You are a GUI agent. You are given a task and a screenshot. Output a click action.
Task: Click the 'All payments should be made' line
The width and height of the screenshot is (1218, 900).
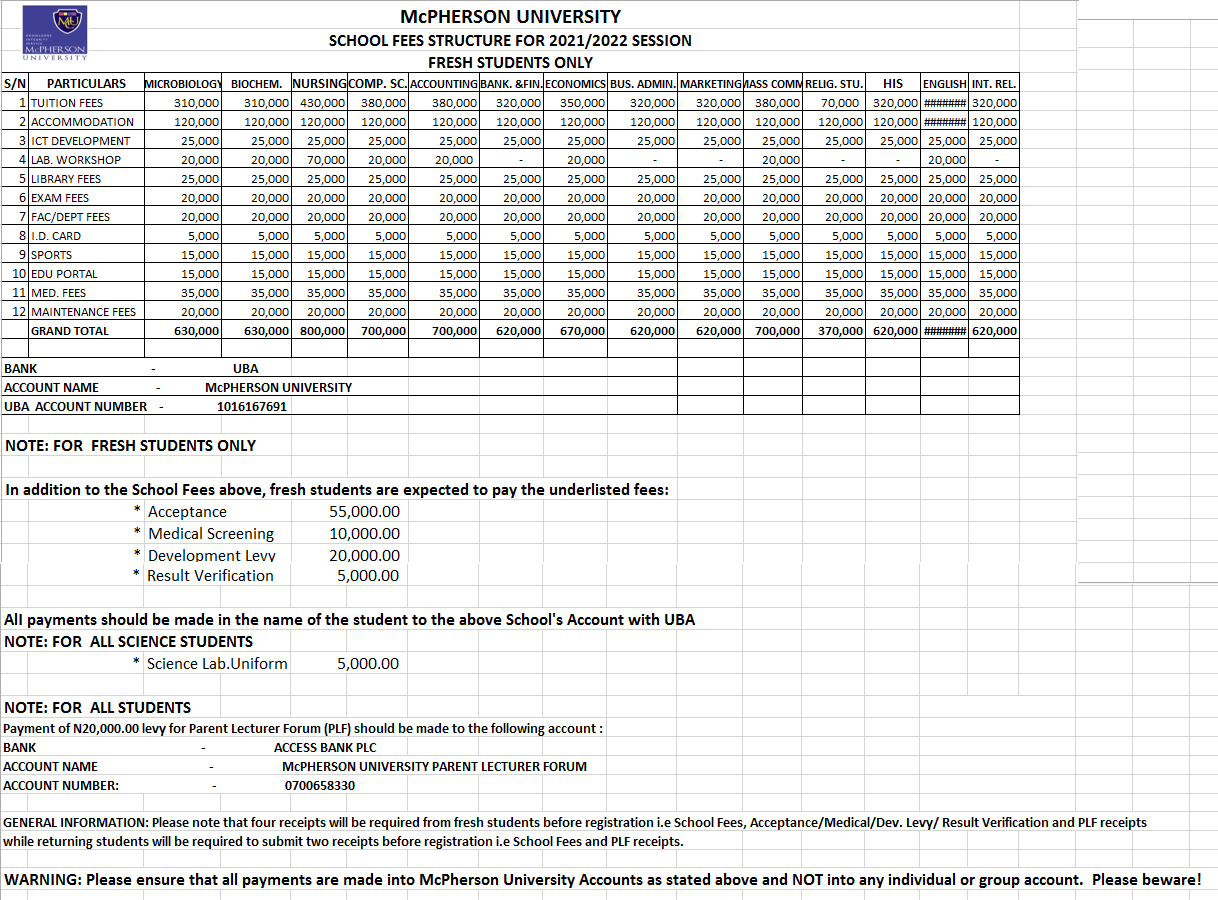coord(350,620)
